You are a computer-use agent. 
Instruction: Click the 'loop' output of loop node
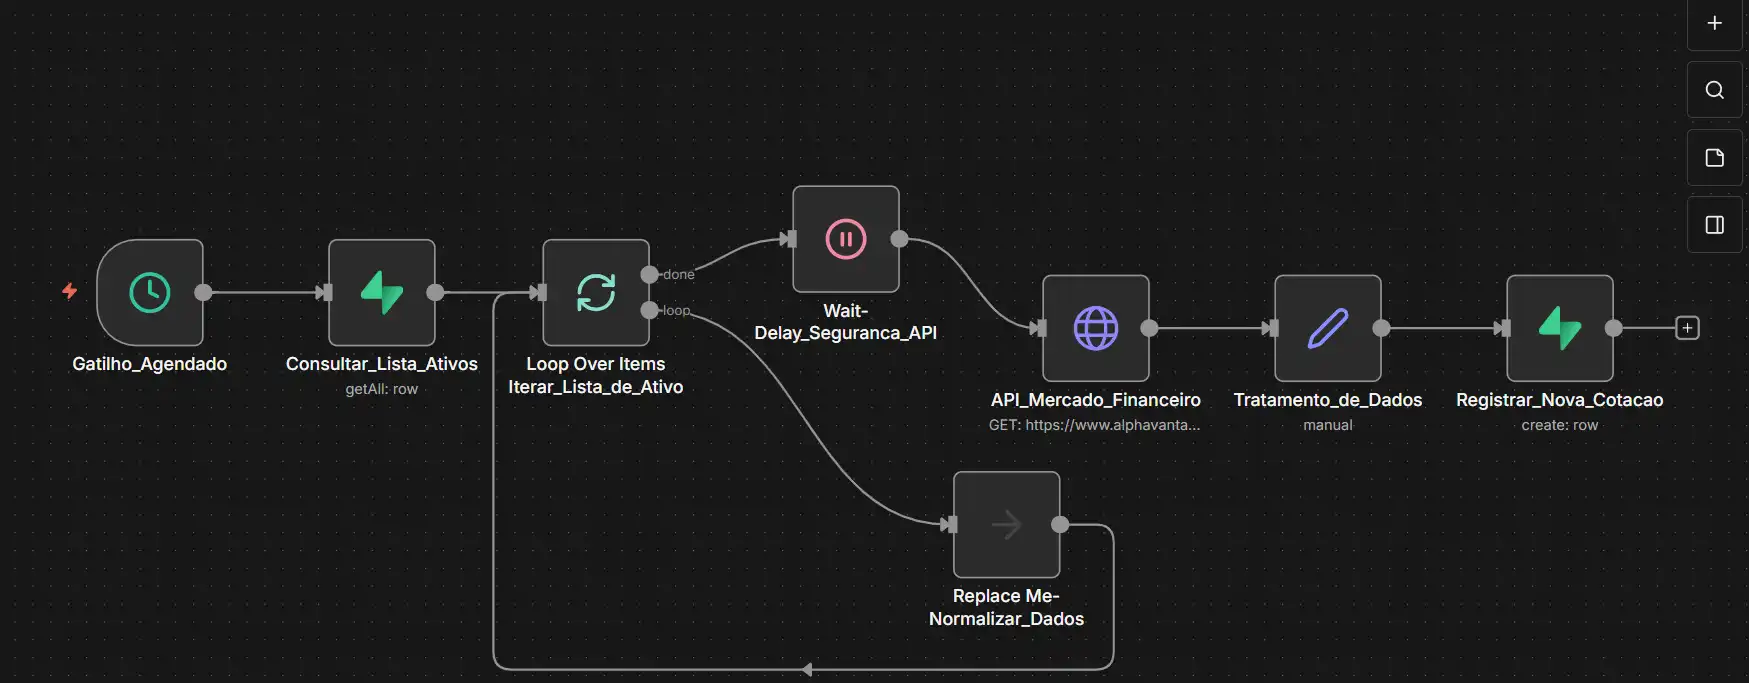[650, 310]
